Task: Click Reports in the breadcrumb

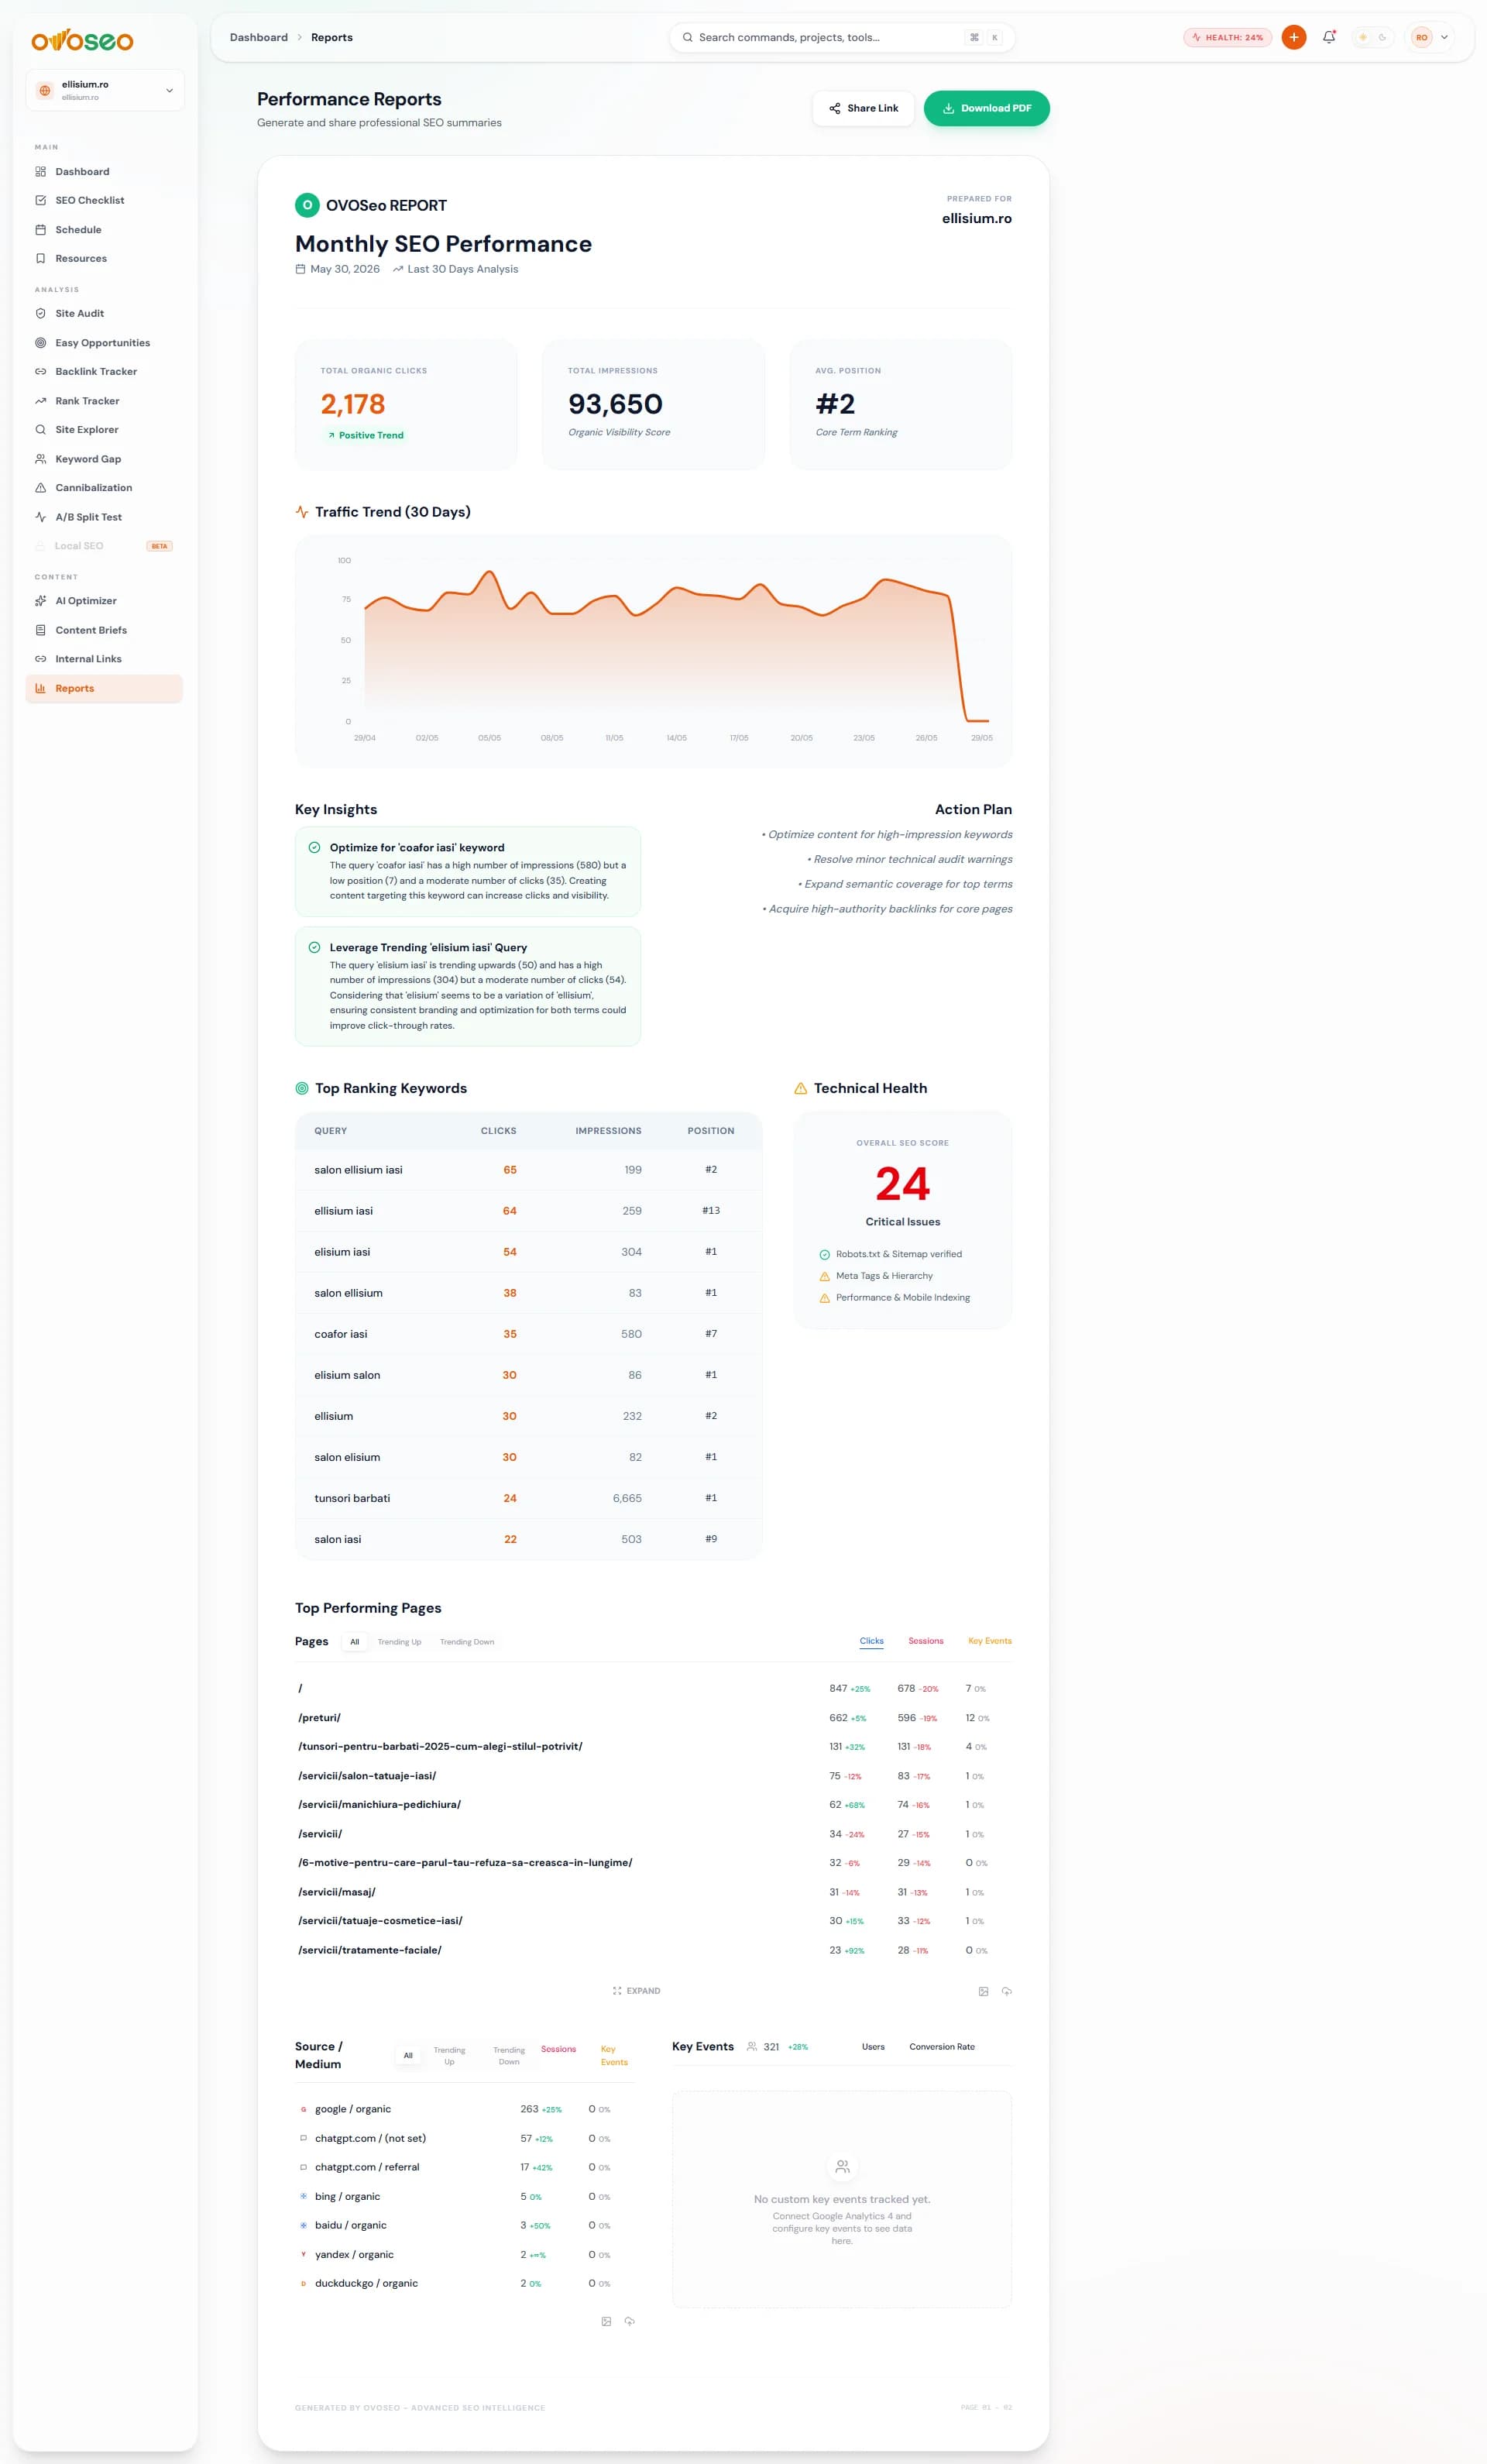Action: tap(332, 37)
